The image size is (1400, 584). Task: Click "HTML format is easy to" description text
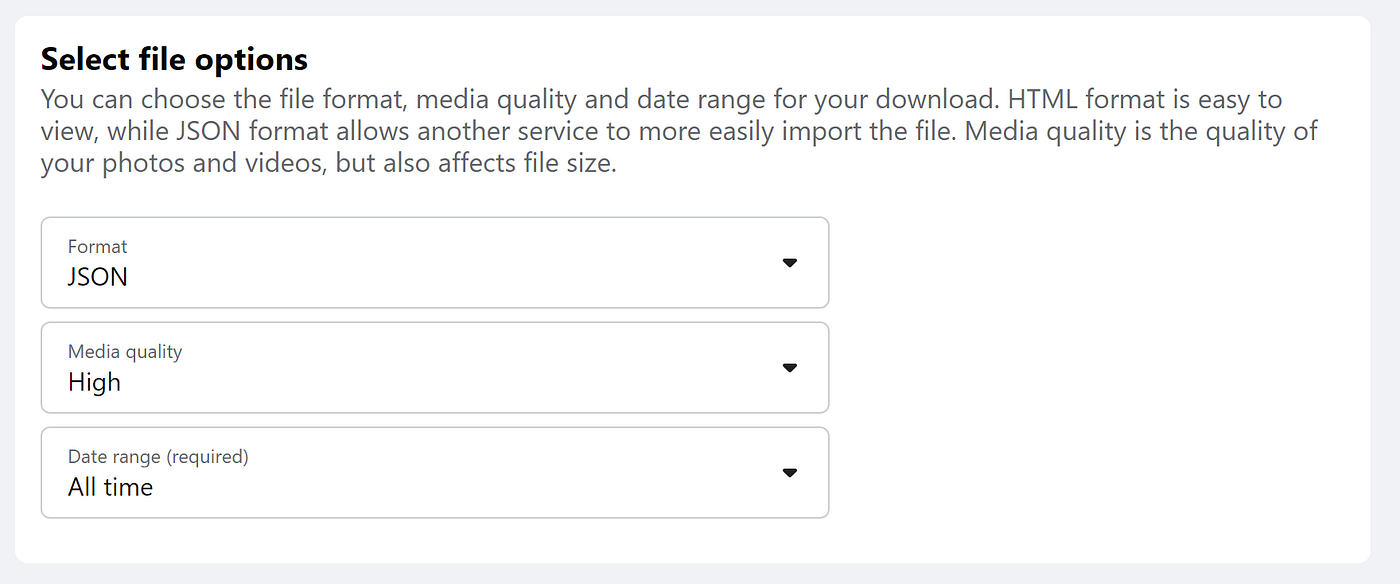pos(1144,100)
